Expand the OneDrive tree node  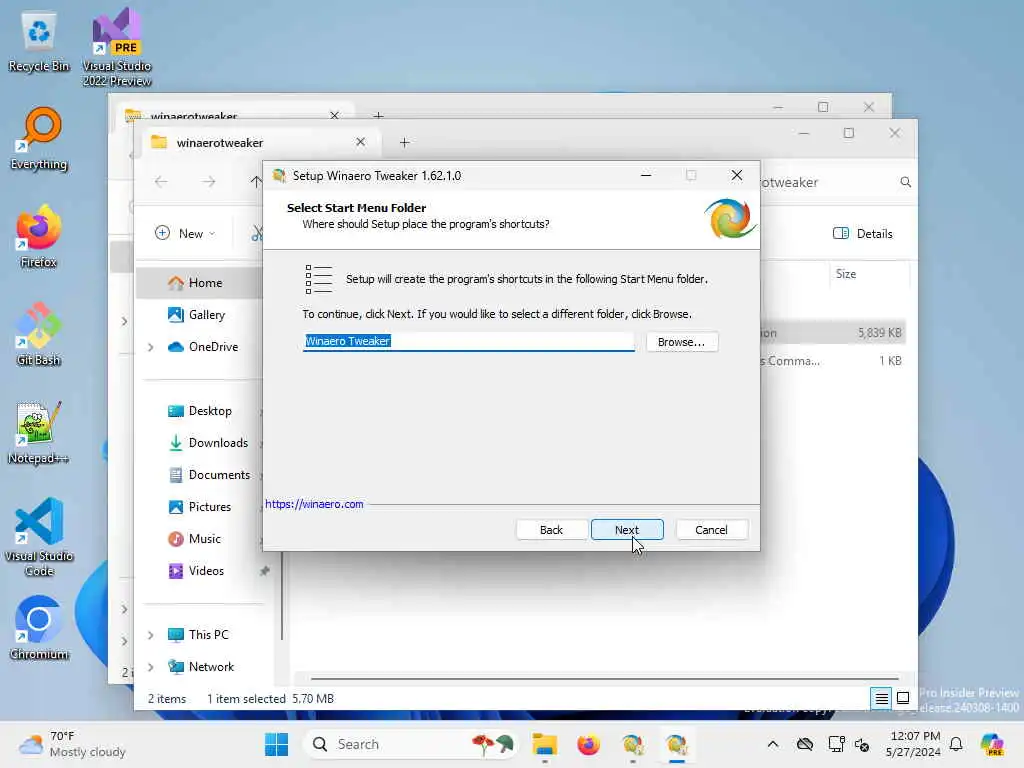click(x=151, y=347)
